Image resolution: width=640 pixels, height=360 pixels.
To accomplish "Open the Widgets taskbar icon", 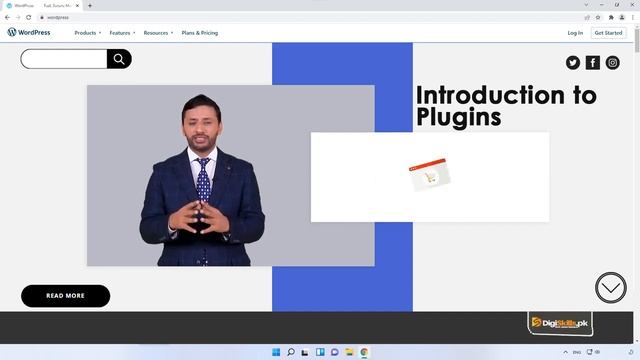I will (320, 352).
